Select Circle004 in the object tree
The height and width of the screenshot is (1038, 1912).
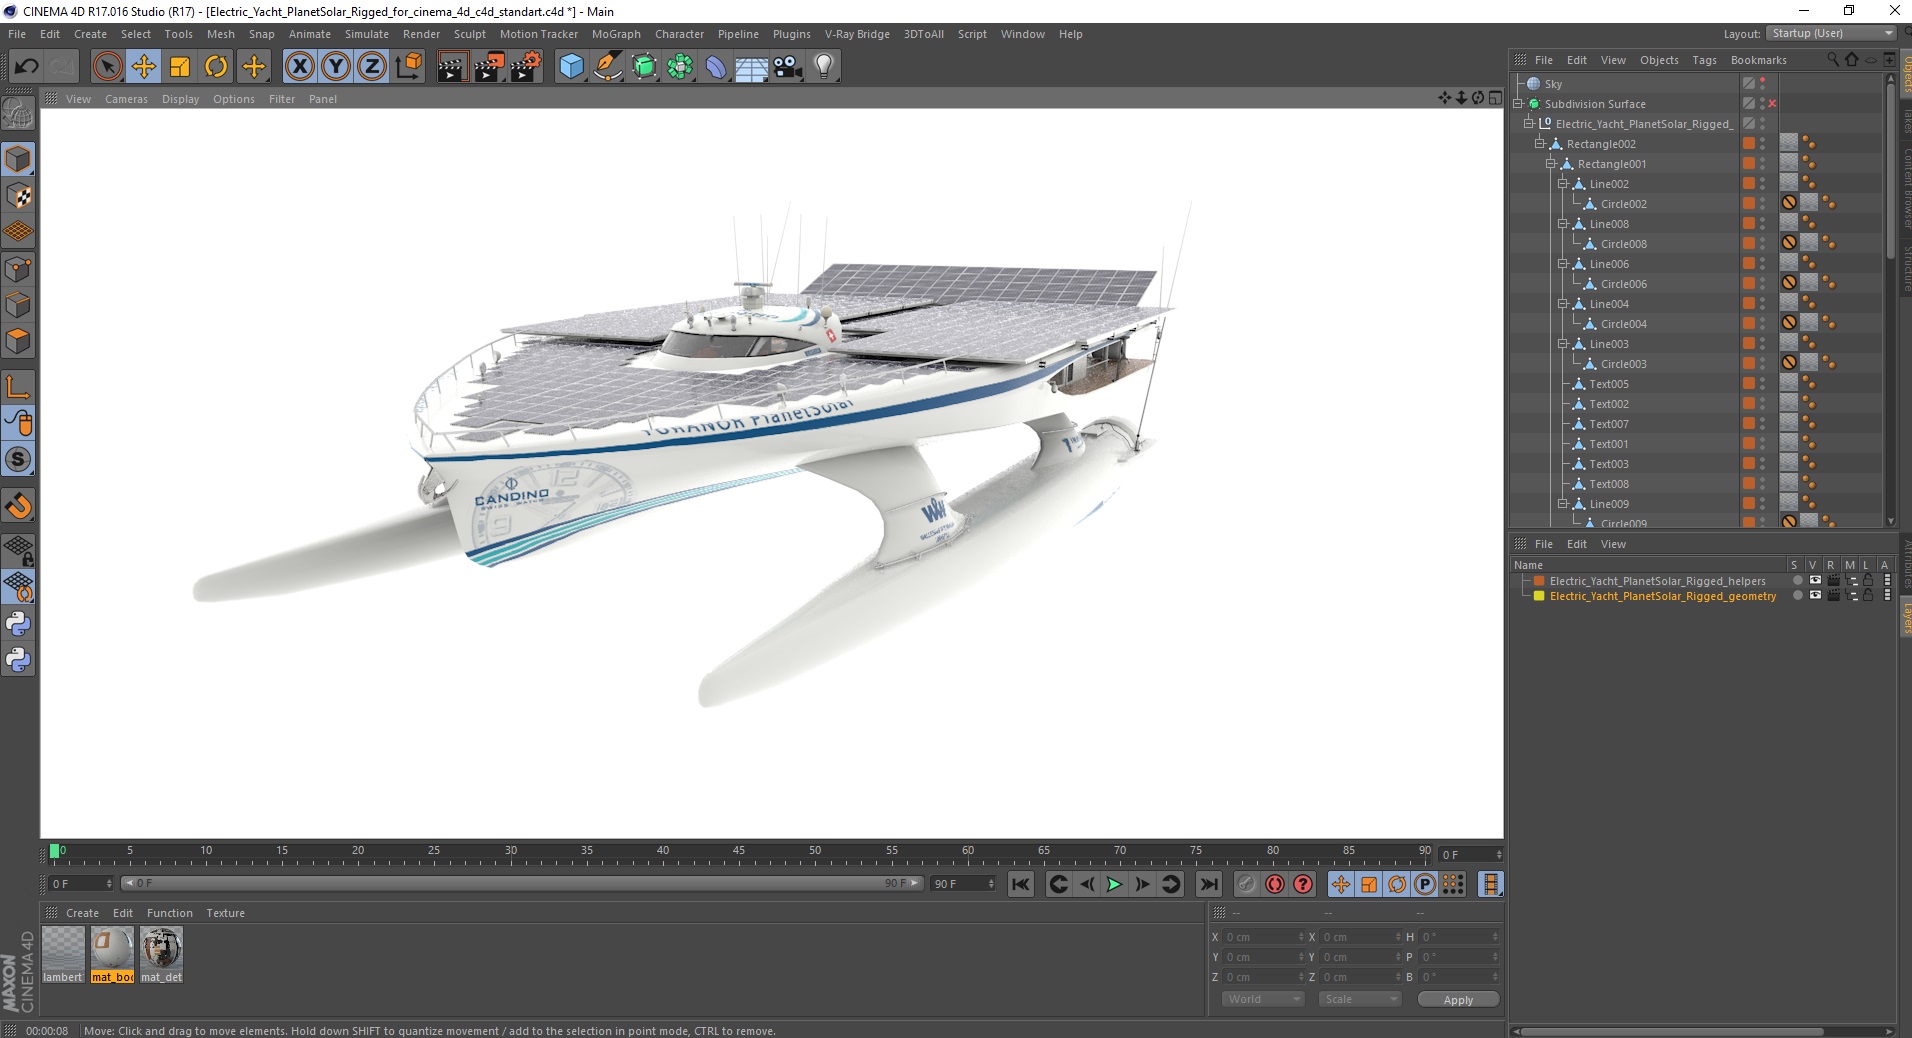(1623, 324)
